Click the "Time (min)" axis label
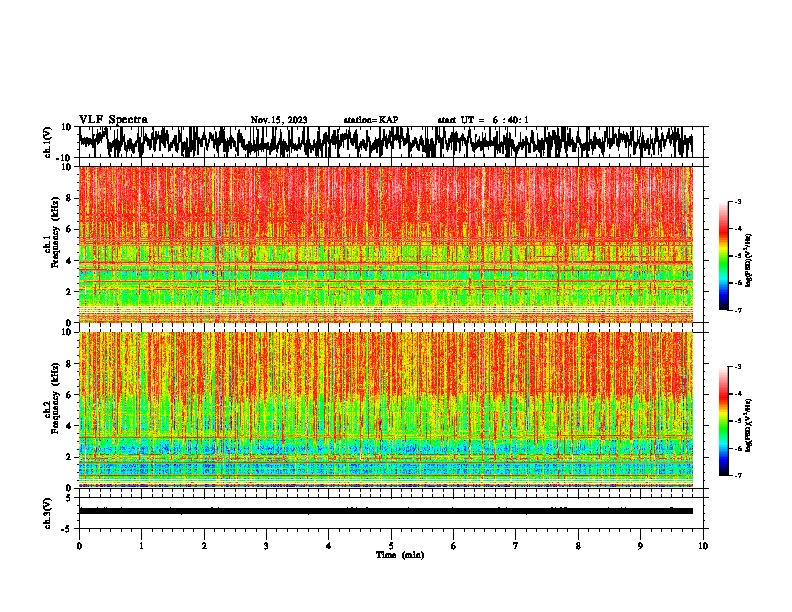Viewport: 792px width, 612px height. 400,555
